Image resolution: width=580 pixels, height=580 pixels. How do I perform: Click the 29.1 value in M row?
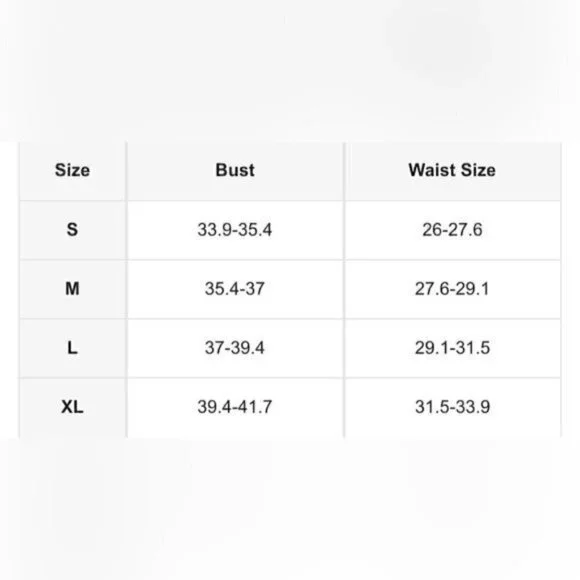472,289
